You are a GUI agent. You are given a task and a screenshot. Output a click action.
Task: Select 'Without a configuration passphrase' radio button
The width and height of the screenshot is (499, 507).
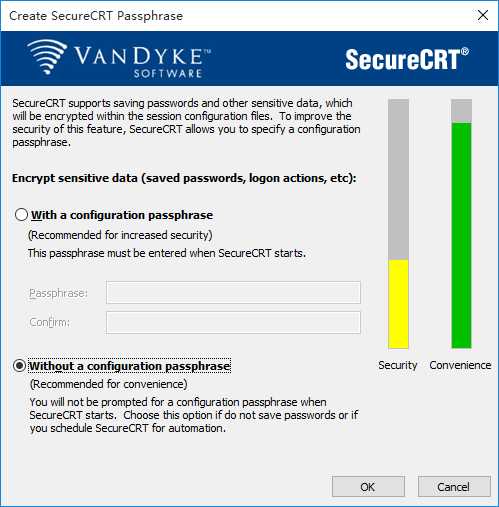tap(20, 366)
